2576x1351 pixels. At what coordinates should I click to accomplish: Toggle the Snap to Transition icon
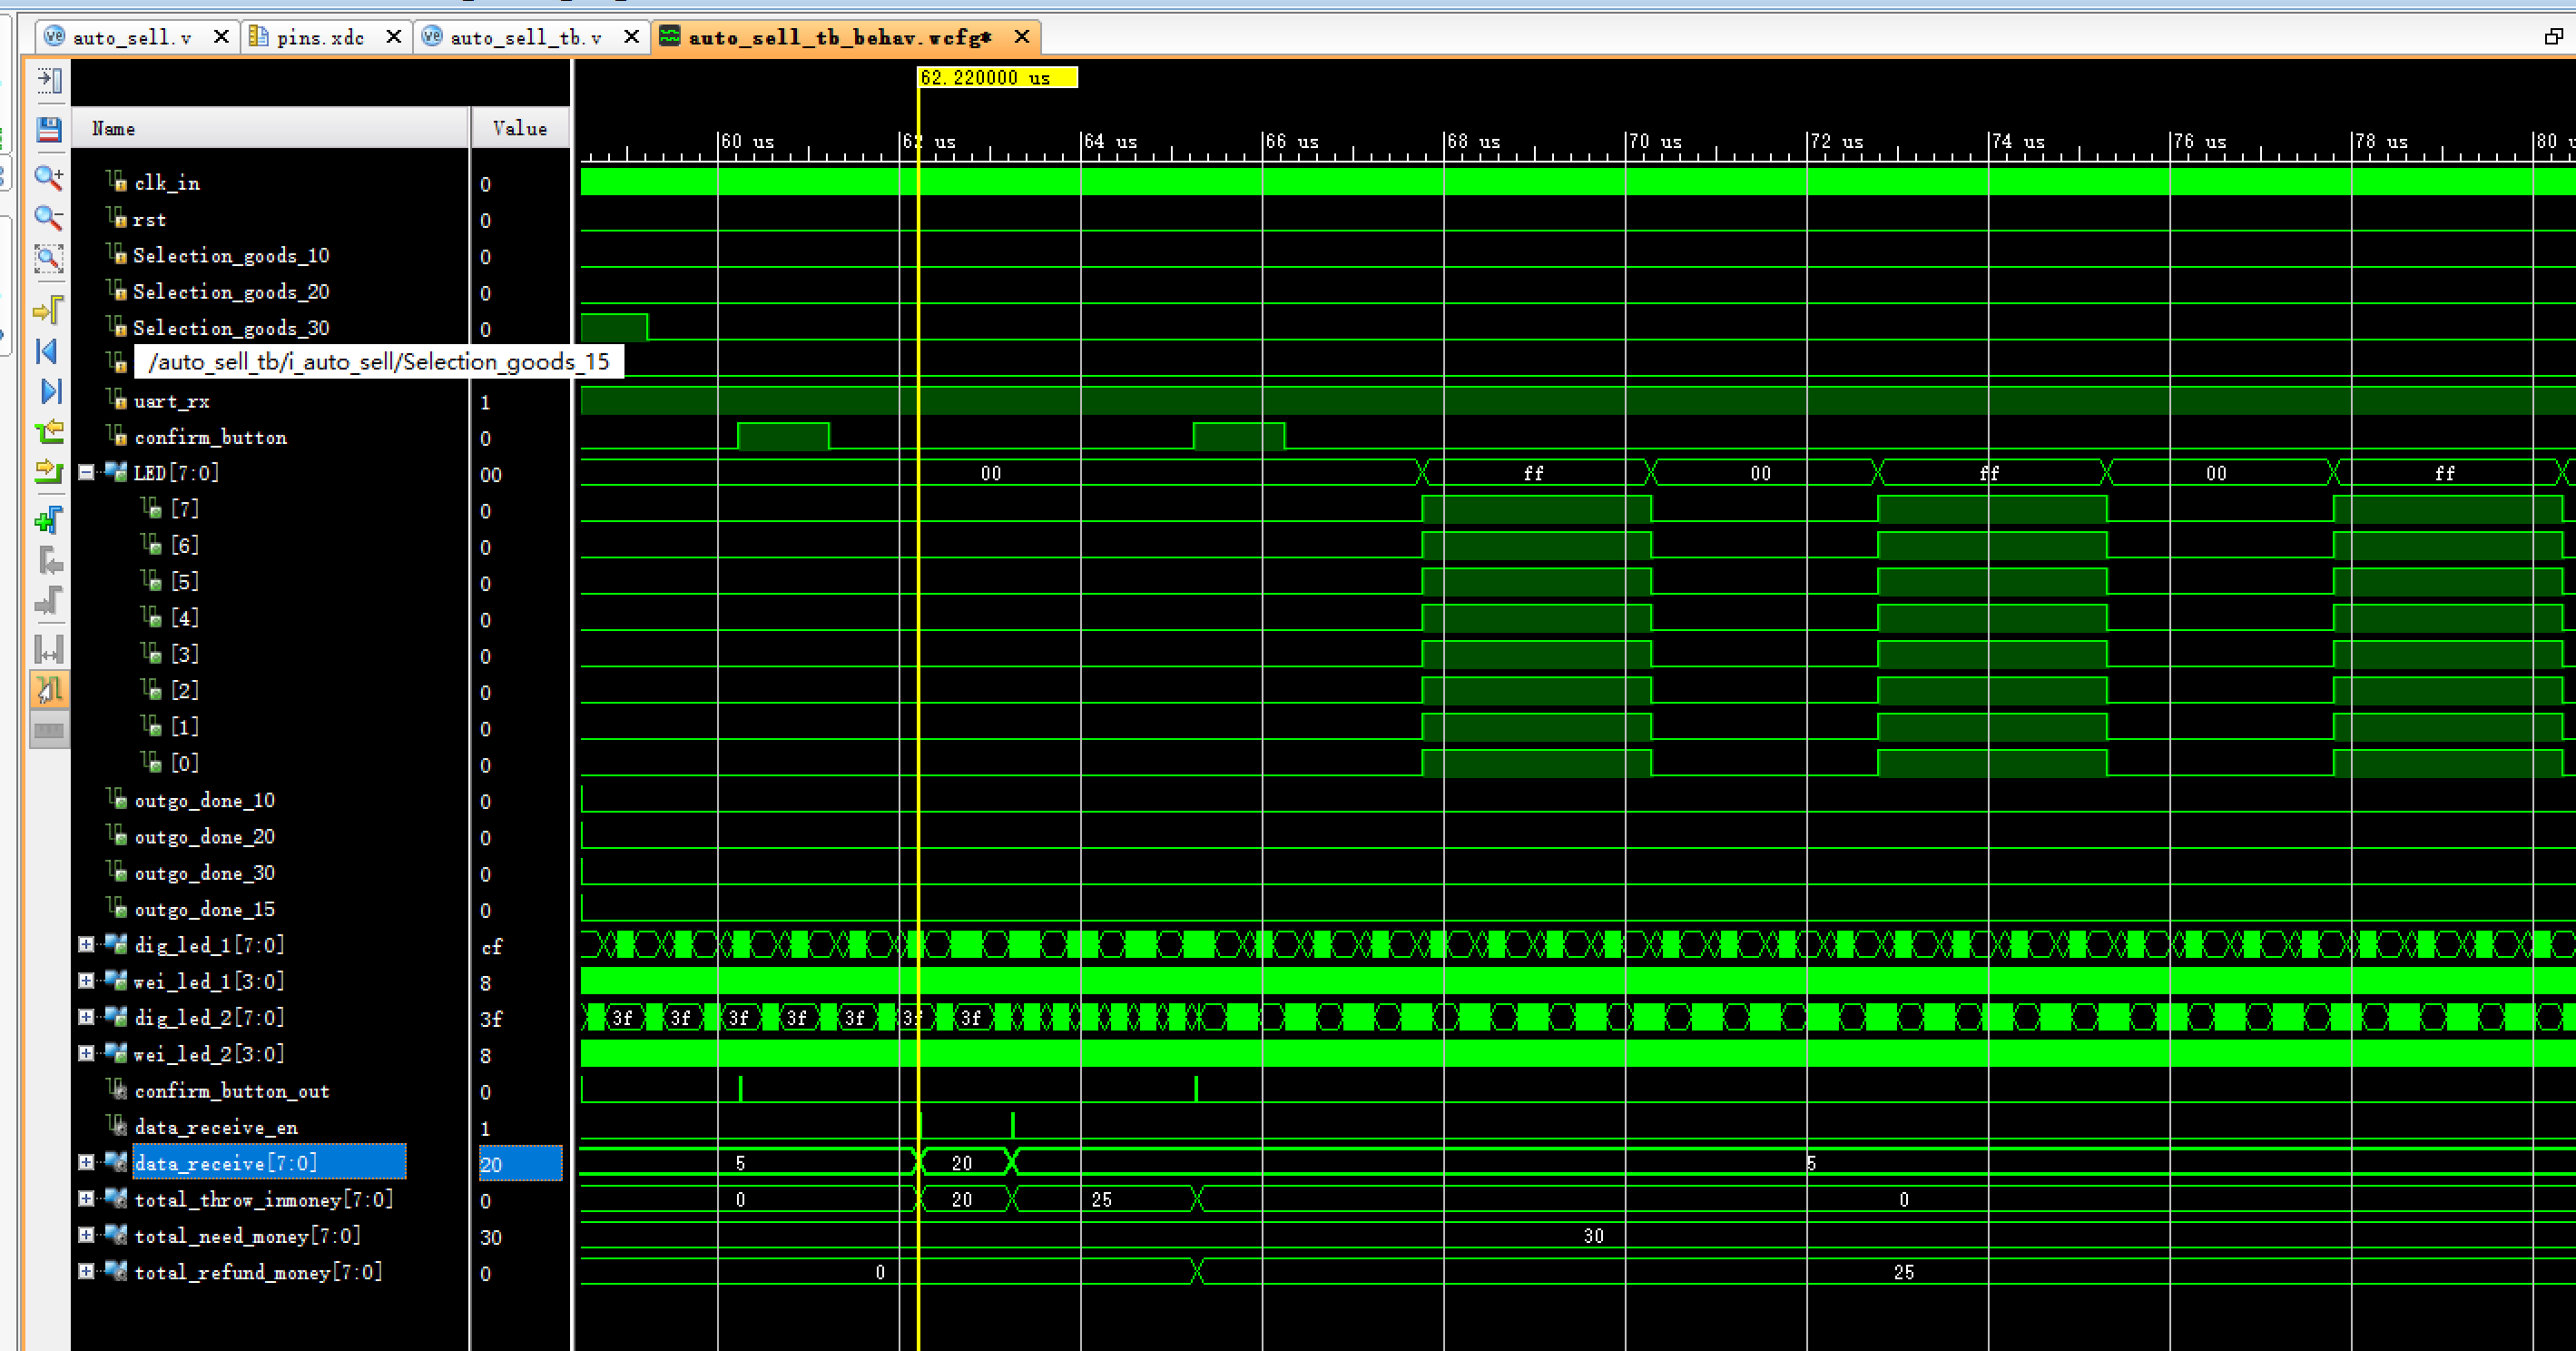[49, 690]
